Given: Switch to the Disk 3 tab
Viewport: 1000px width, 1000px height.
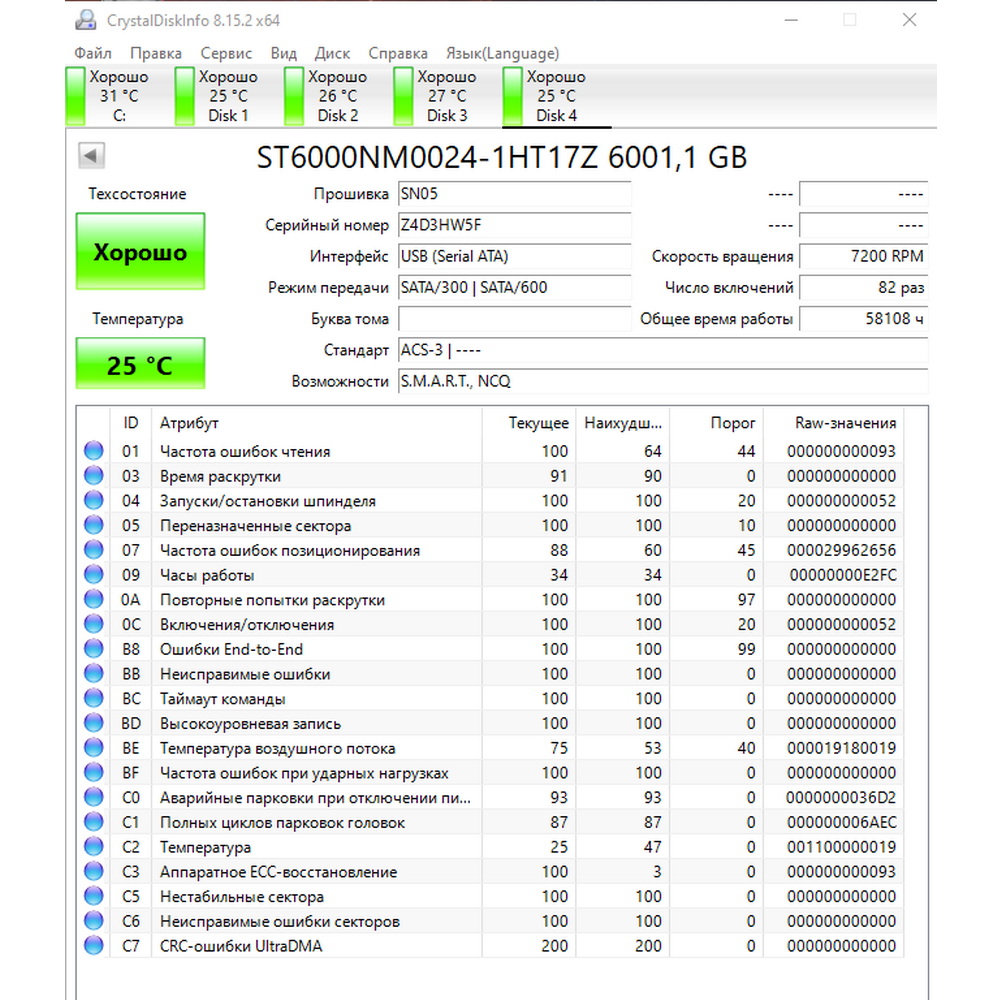Looking at the screenshot, I should [446, 96].
